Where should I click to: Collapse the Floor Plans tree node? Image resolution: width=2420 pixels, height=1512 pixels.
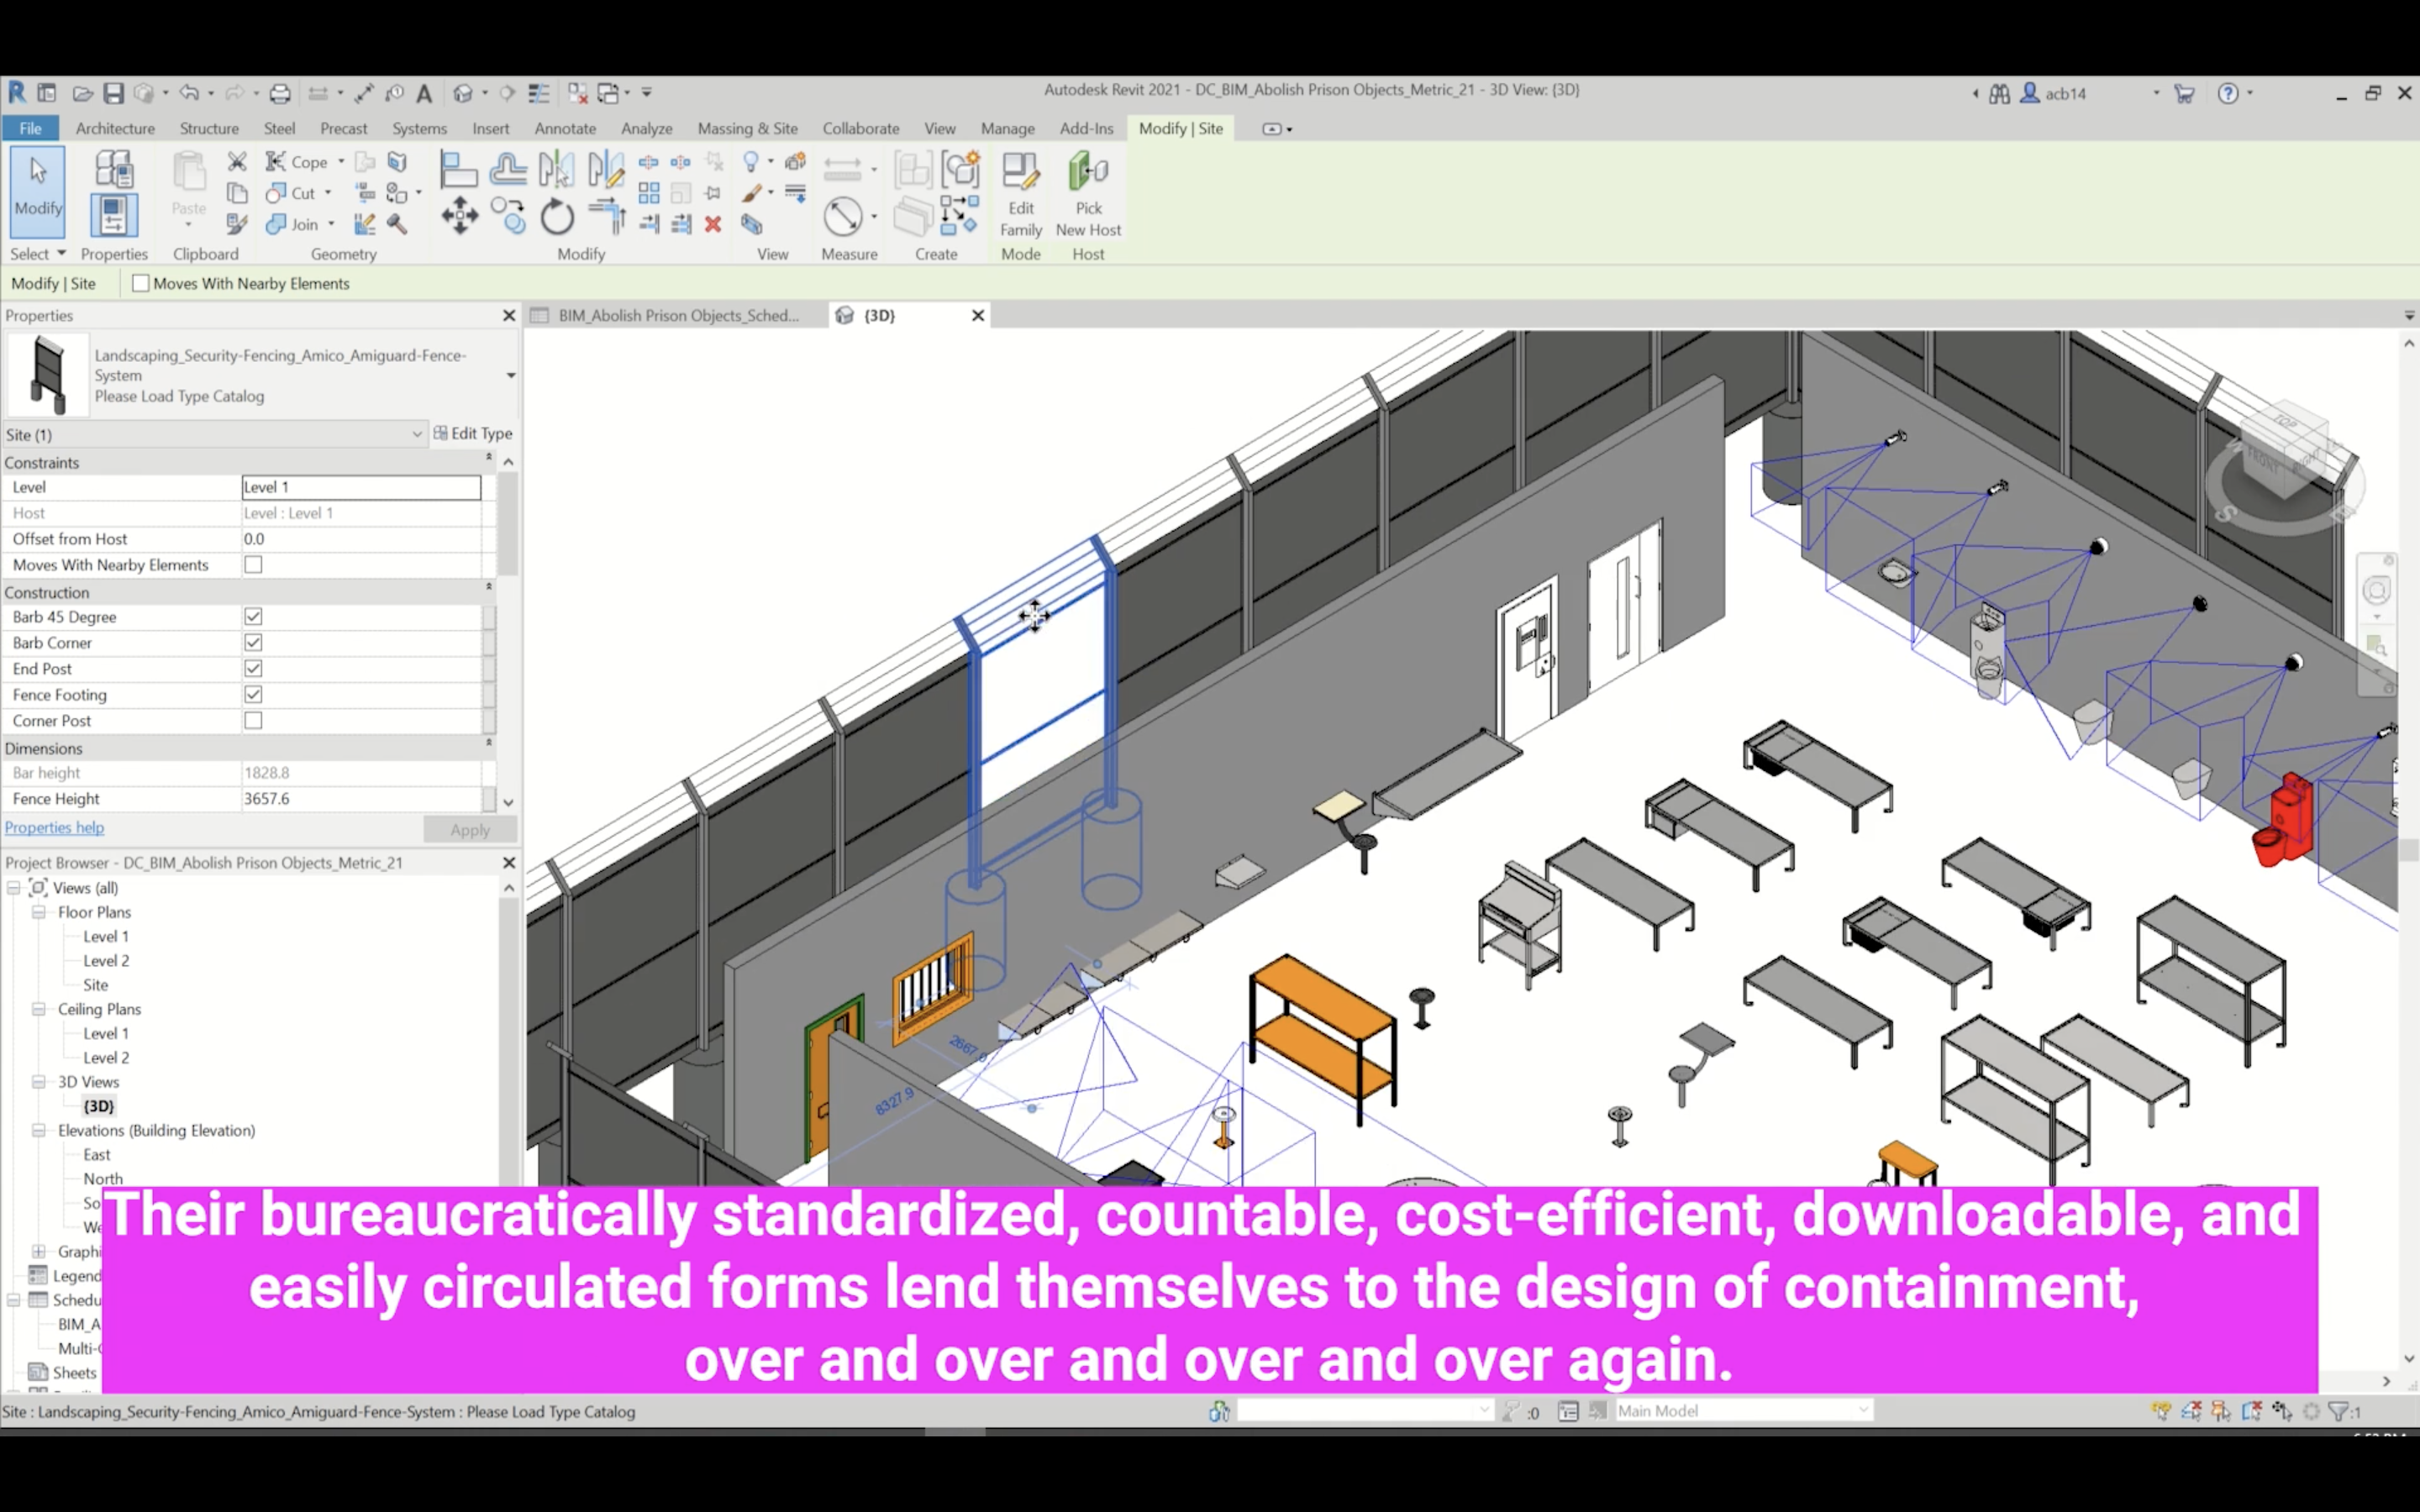pos(38,912)
